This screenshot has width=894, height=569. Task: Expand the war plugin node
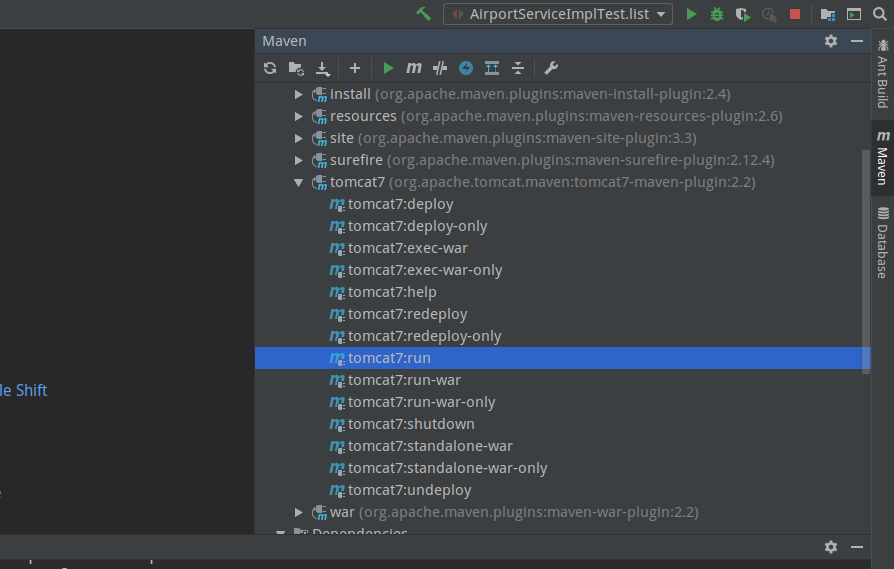click(x=298, y=512)
